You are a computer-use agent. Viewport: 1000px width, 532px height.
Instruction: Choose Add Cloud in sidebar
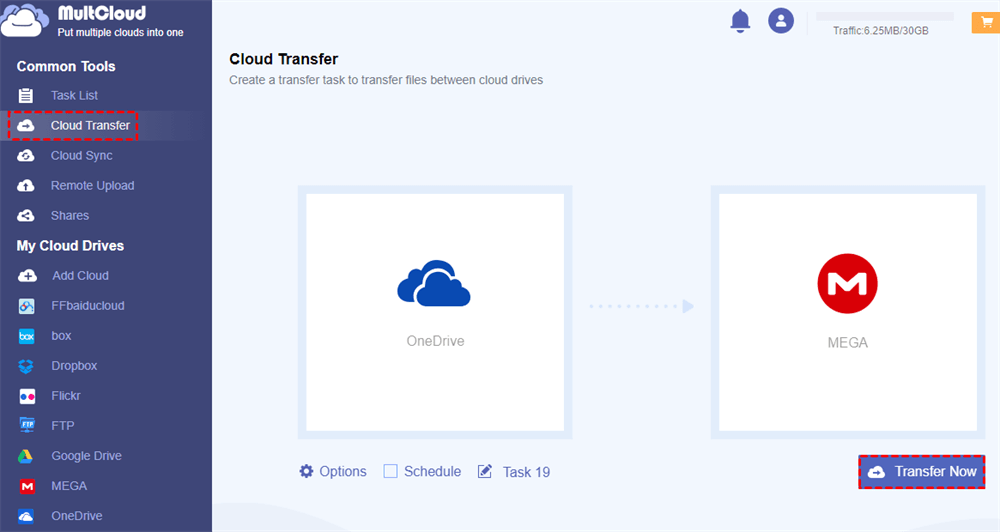(80, 276)
